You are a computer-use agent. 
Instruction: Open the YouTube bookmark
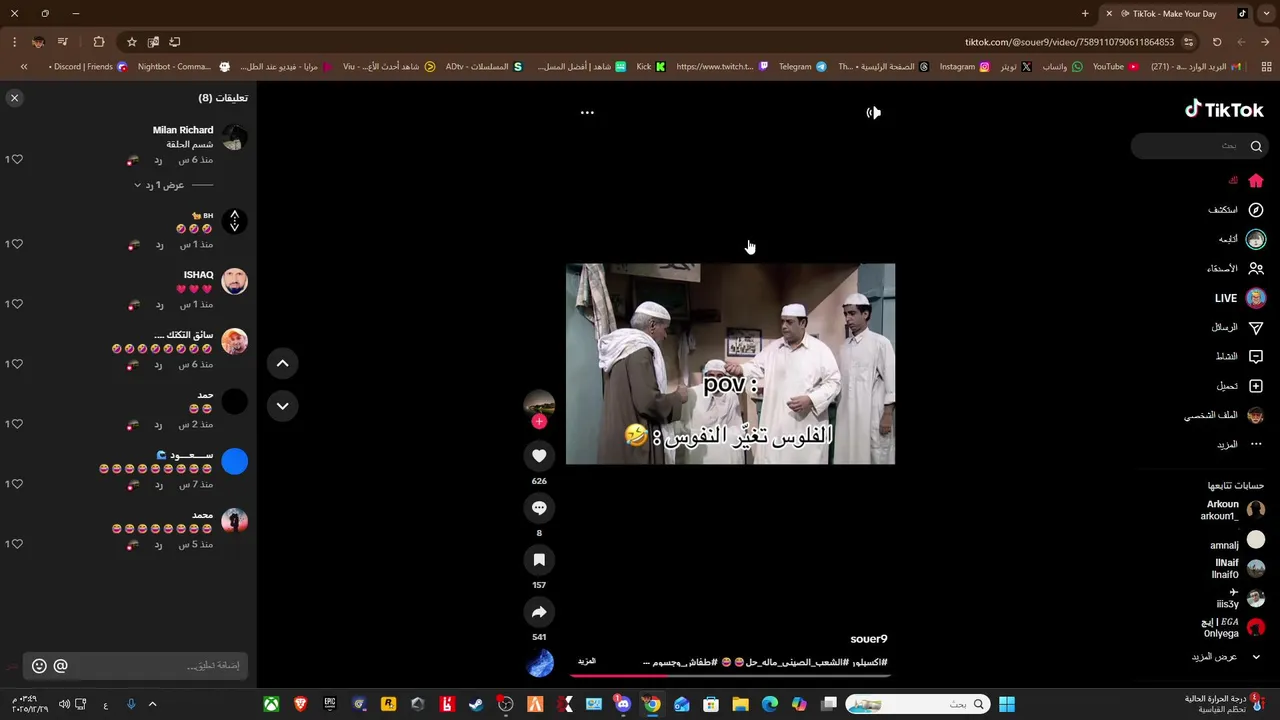(1115, 67)
